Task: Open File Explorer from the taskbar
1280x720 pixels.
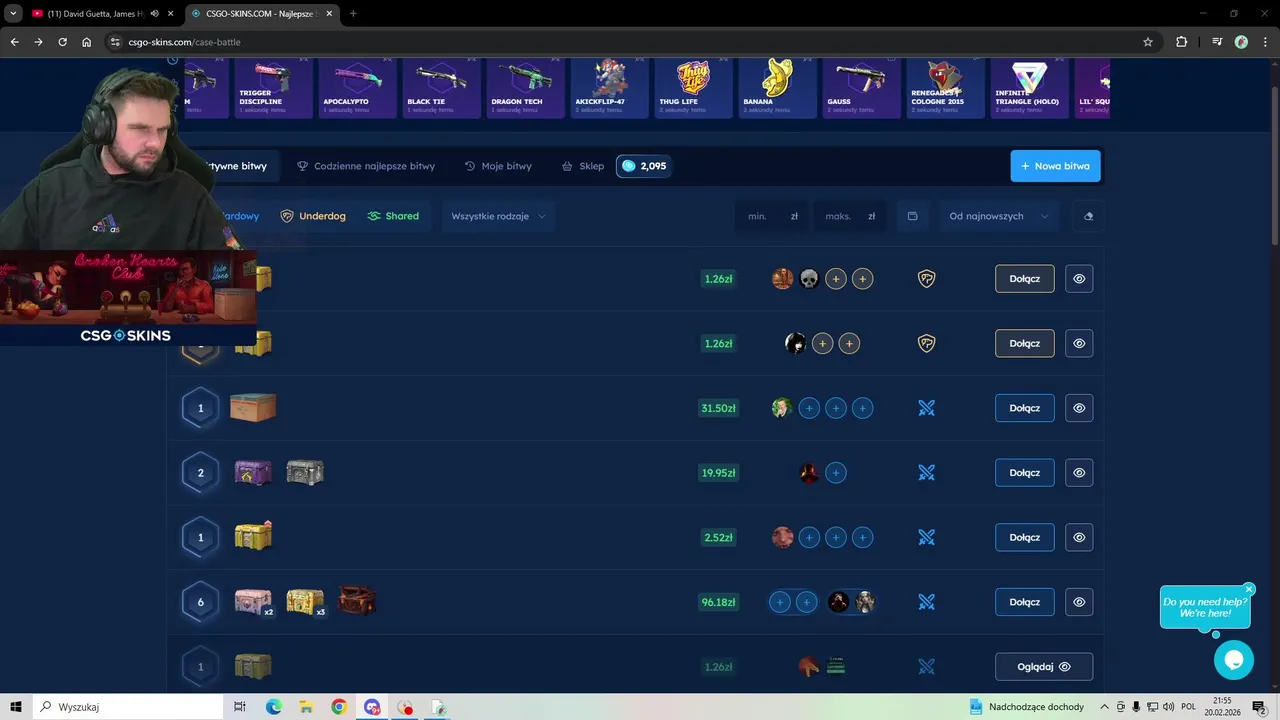Action: coord(306,707)
